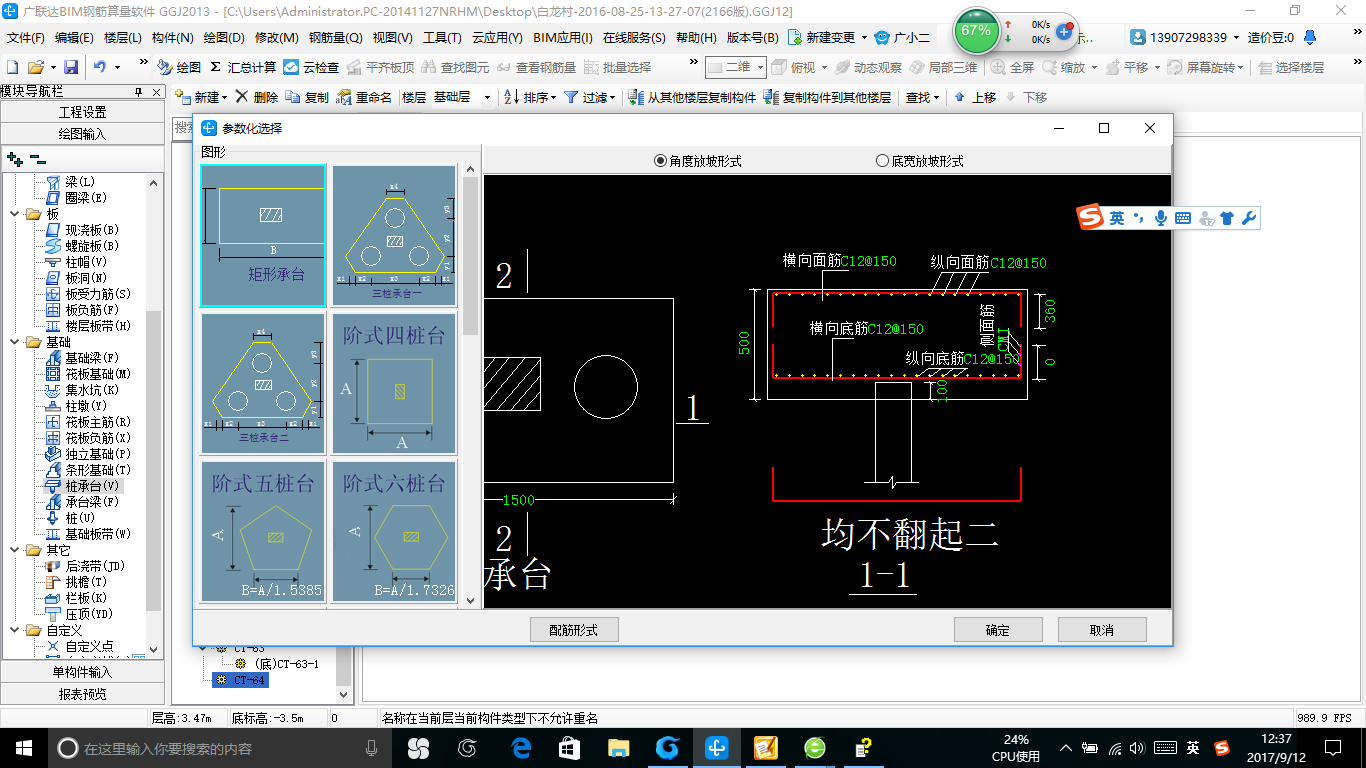1366x768 pixels.
Task: Open the 报表预览 panel section
Action: coord(82,693)
